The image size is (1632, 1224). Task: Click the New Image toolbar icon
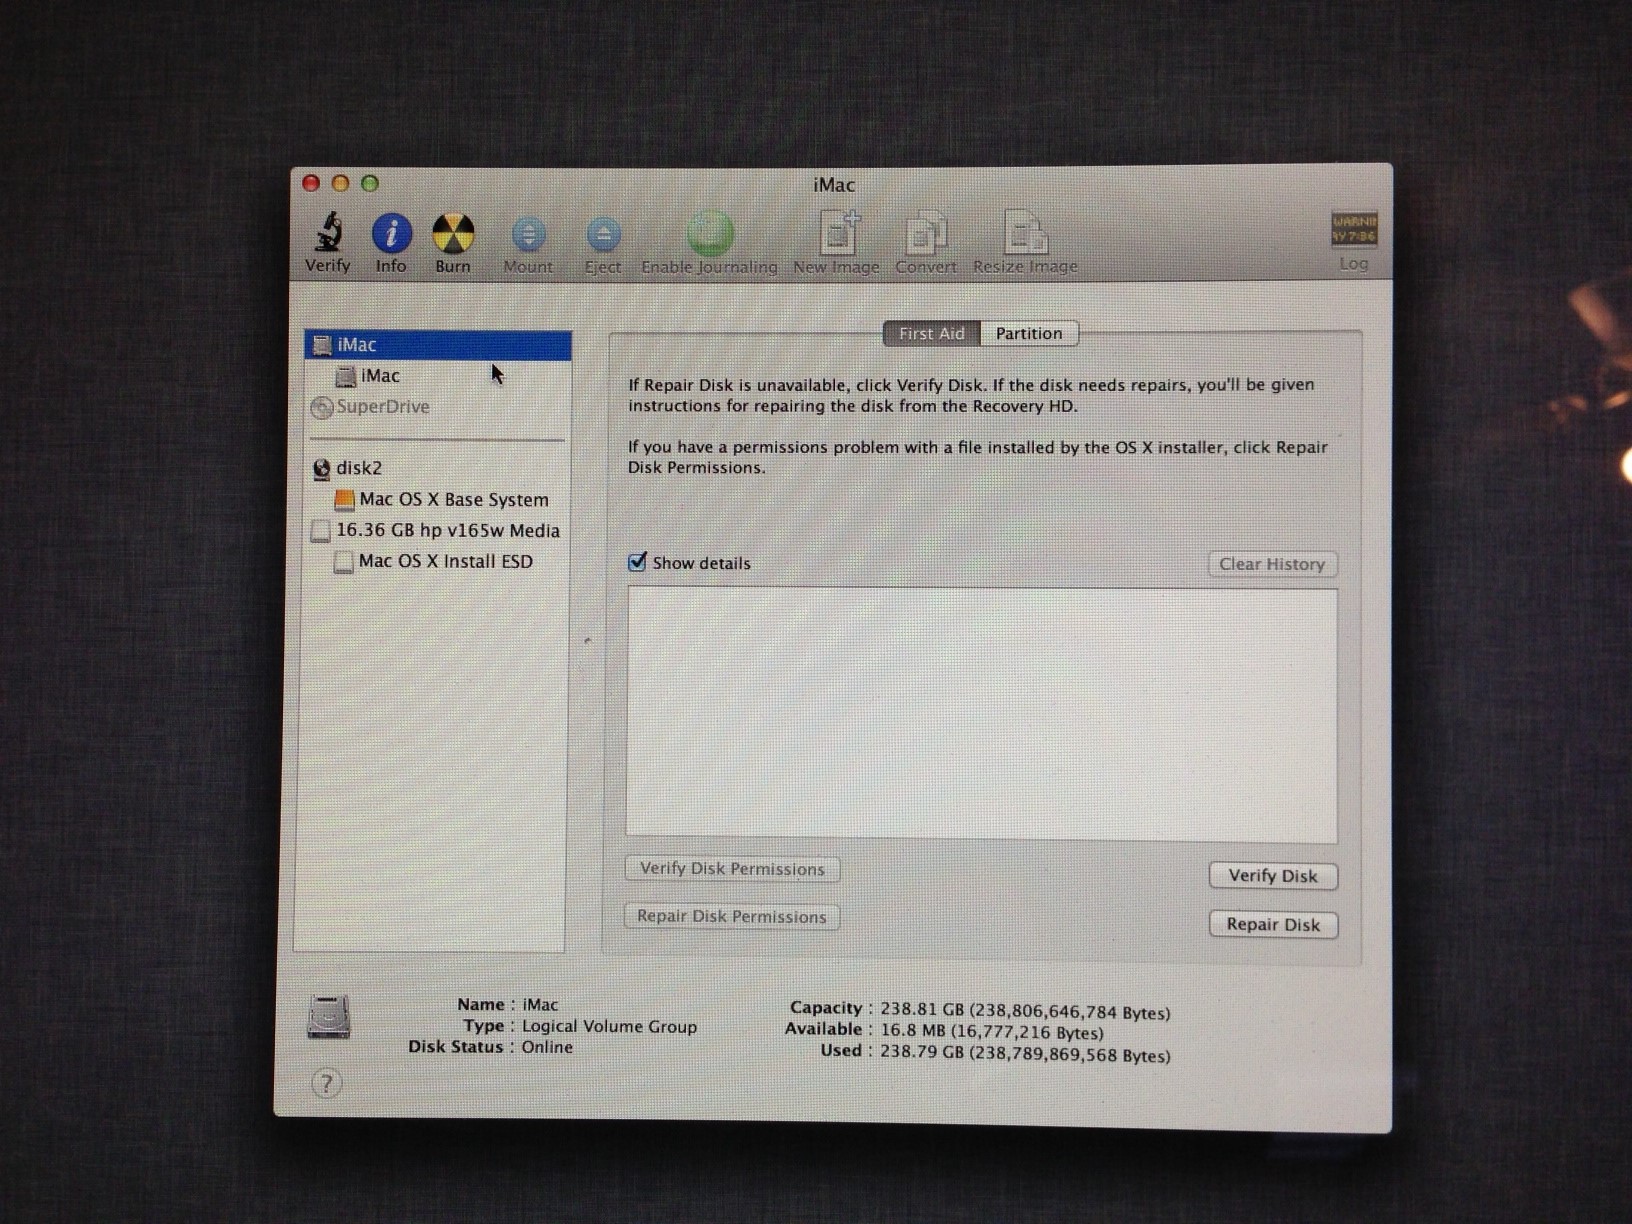pos(838,233)
